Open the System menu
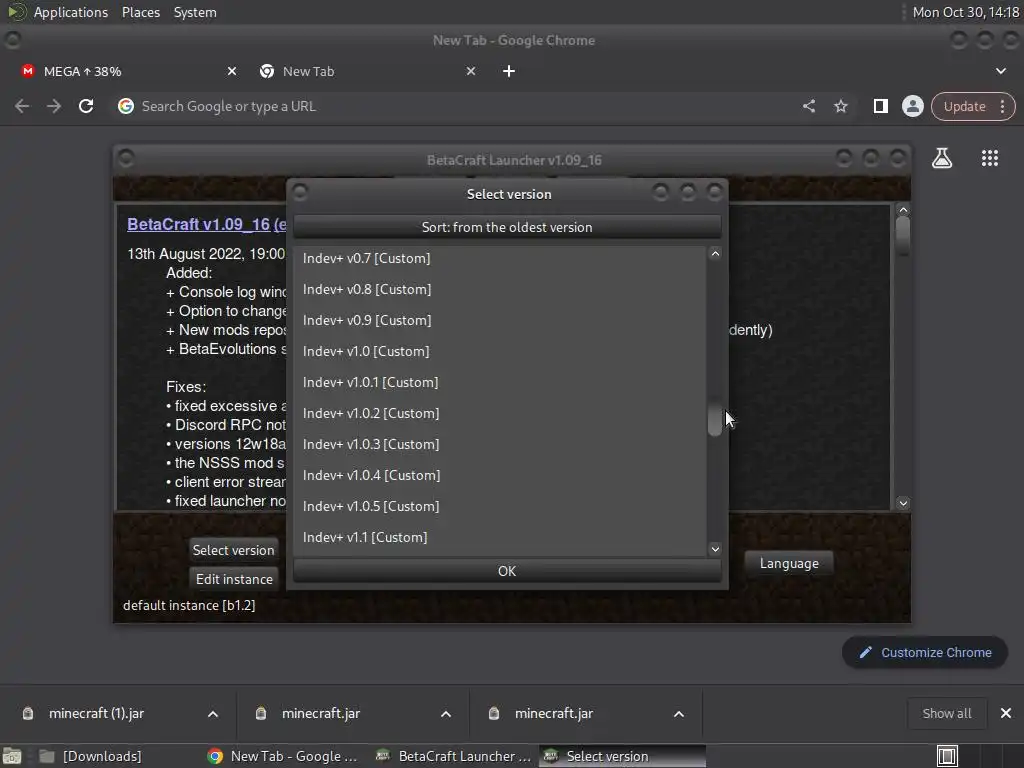Screen dimensions: 1024x768 pos(195,12)
